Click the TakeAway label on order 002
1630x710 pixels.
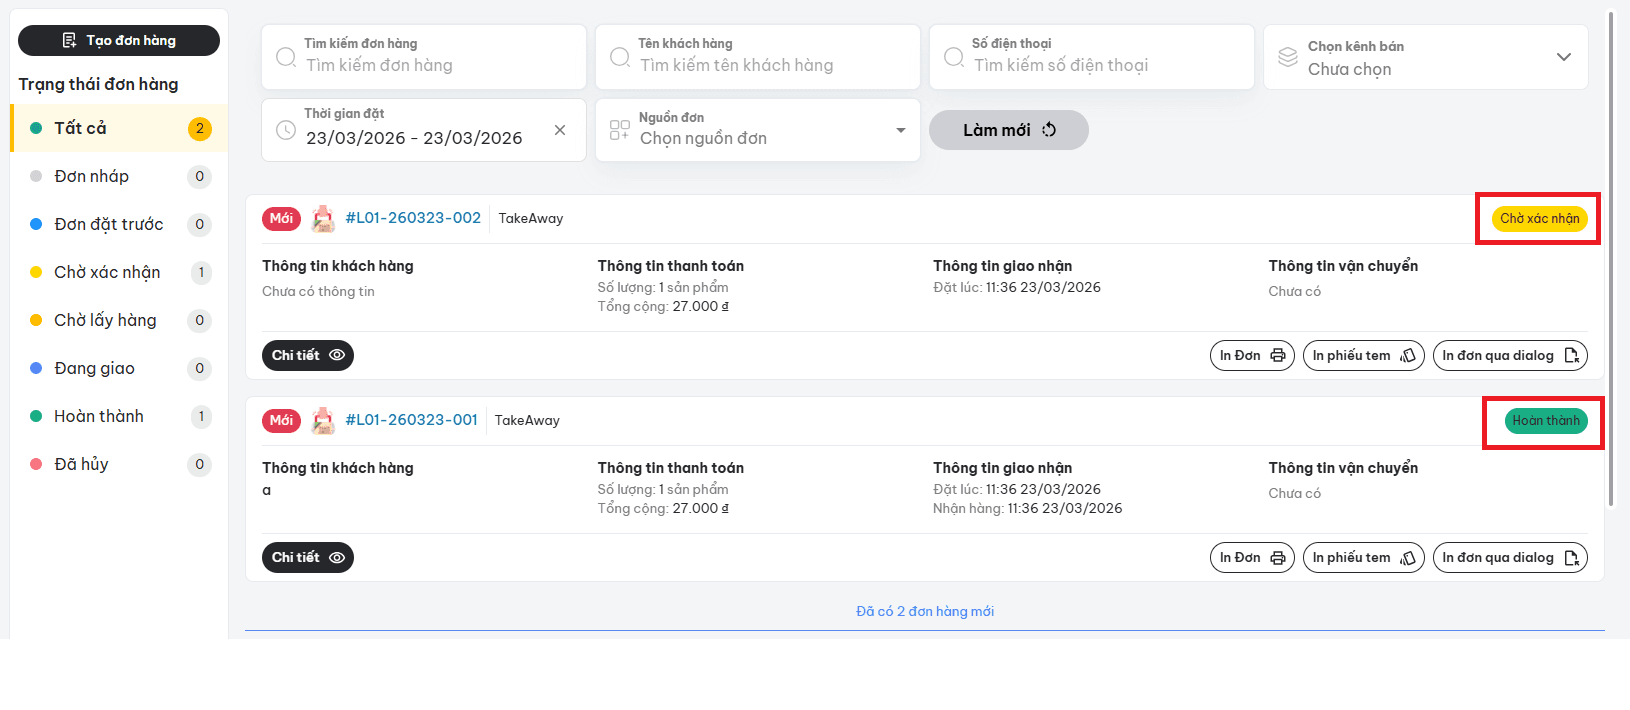coord(531,219)
